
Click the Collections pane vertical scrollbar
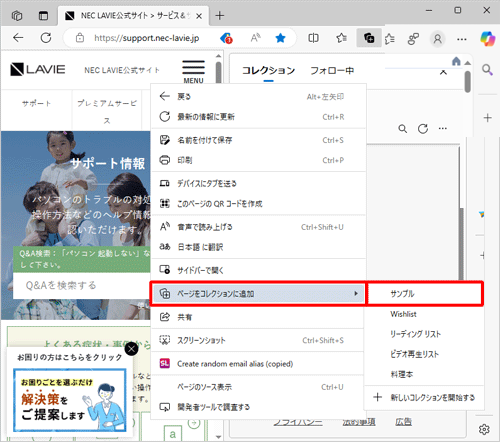[x=468, y=81]
